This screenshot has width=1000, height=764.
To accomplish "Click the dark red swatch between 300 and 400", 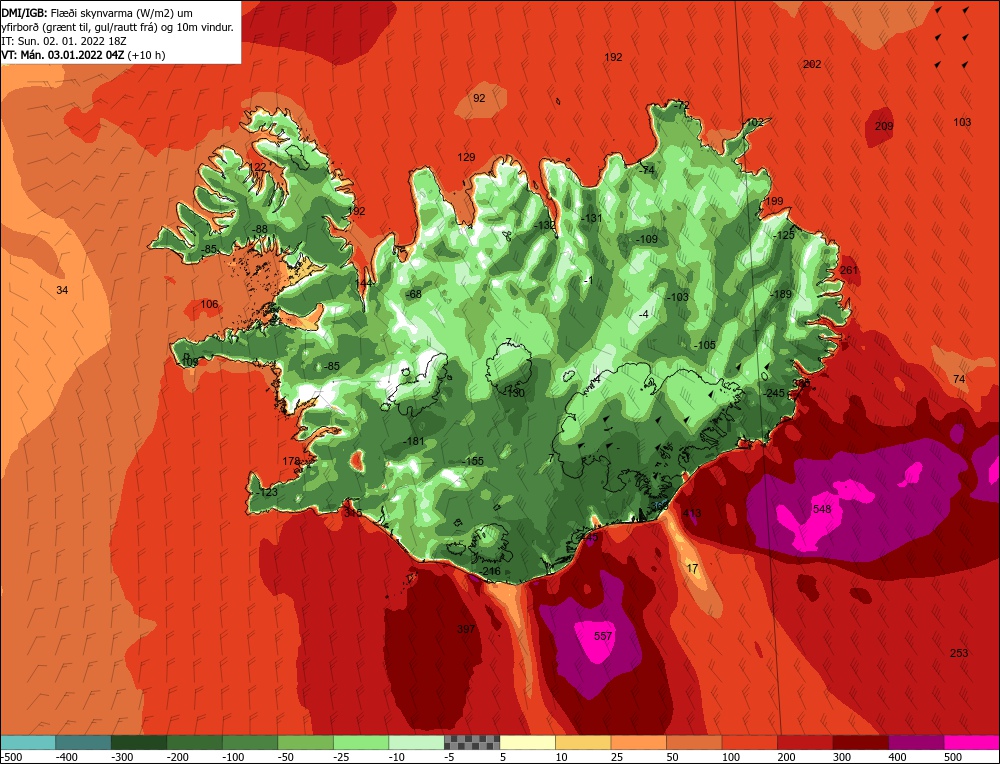I will (861, 742).
